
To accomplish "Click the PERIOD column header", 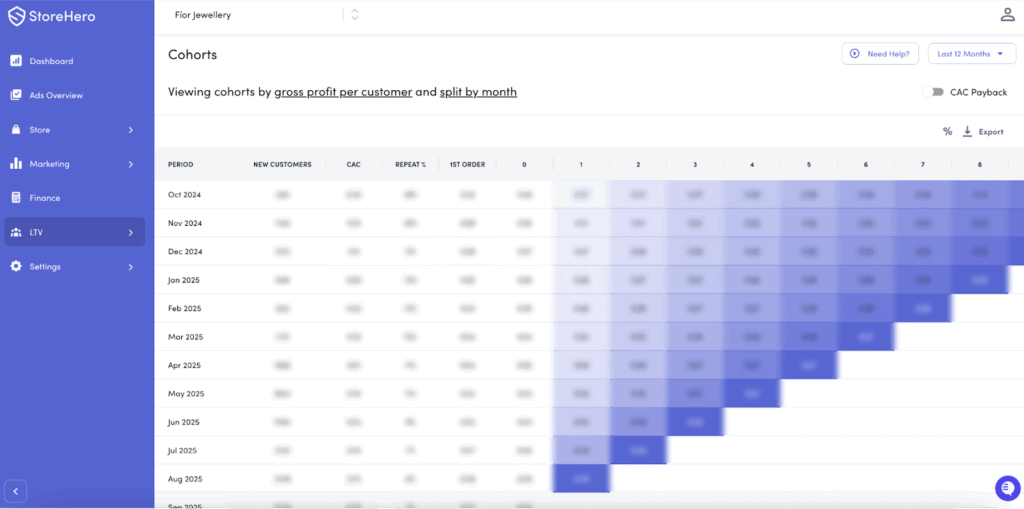I will coord(180,165).
